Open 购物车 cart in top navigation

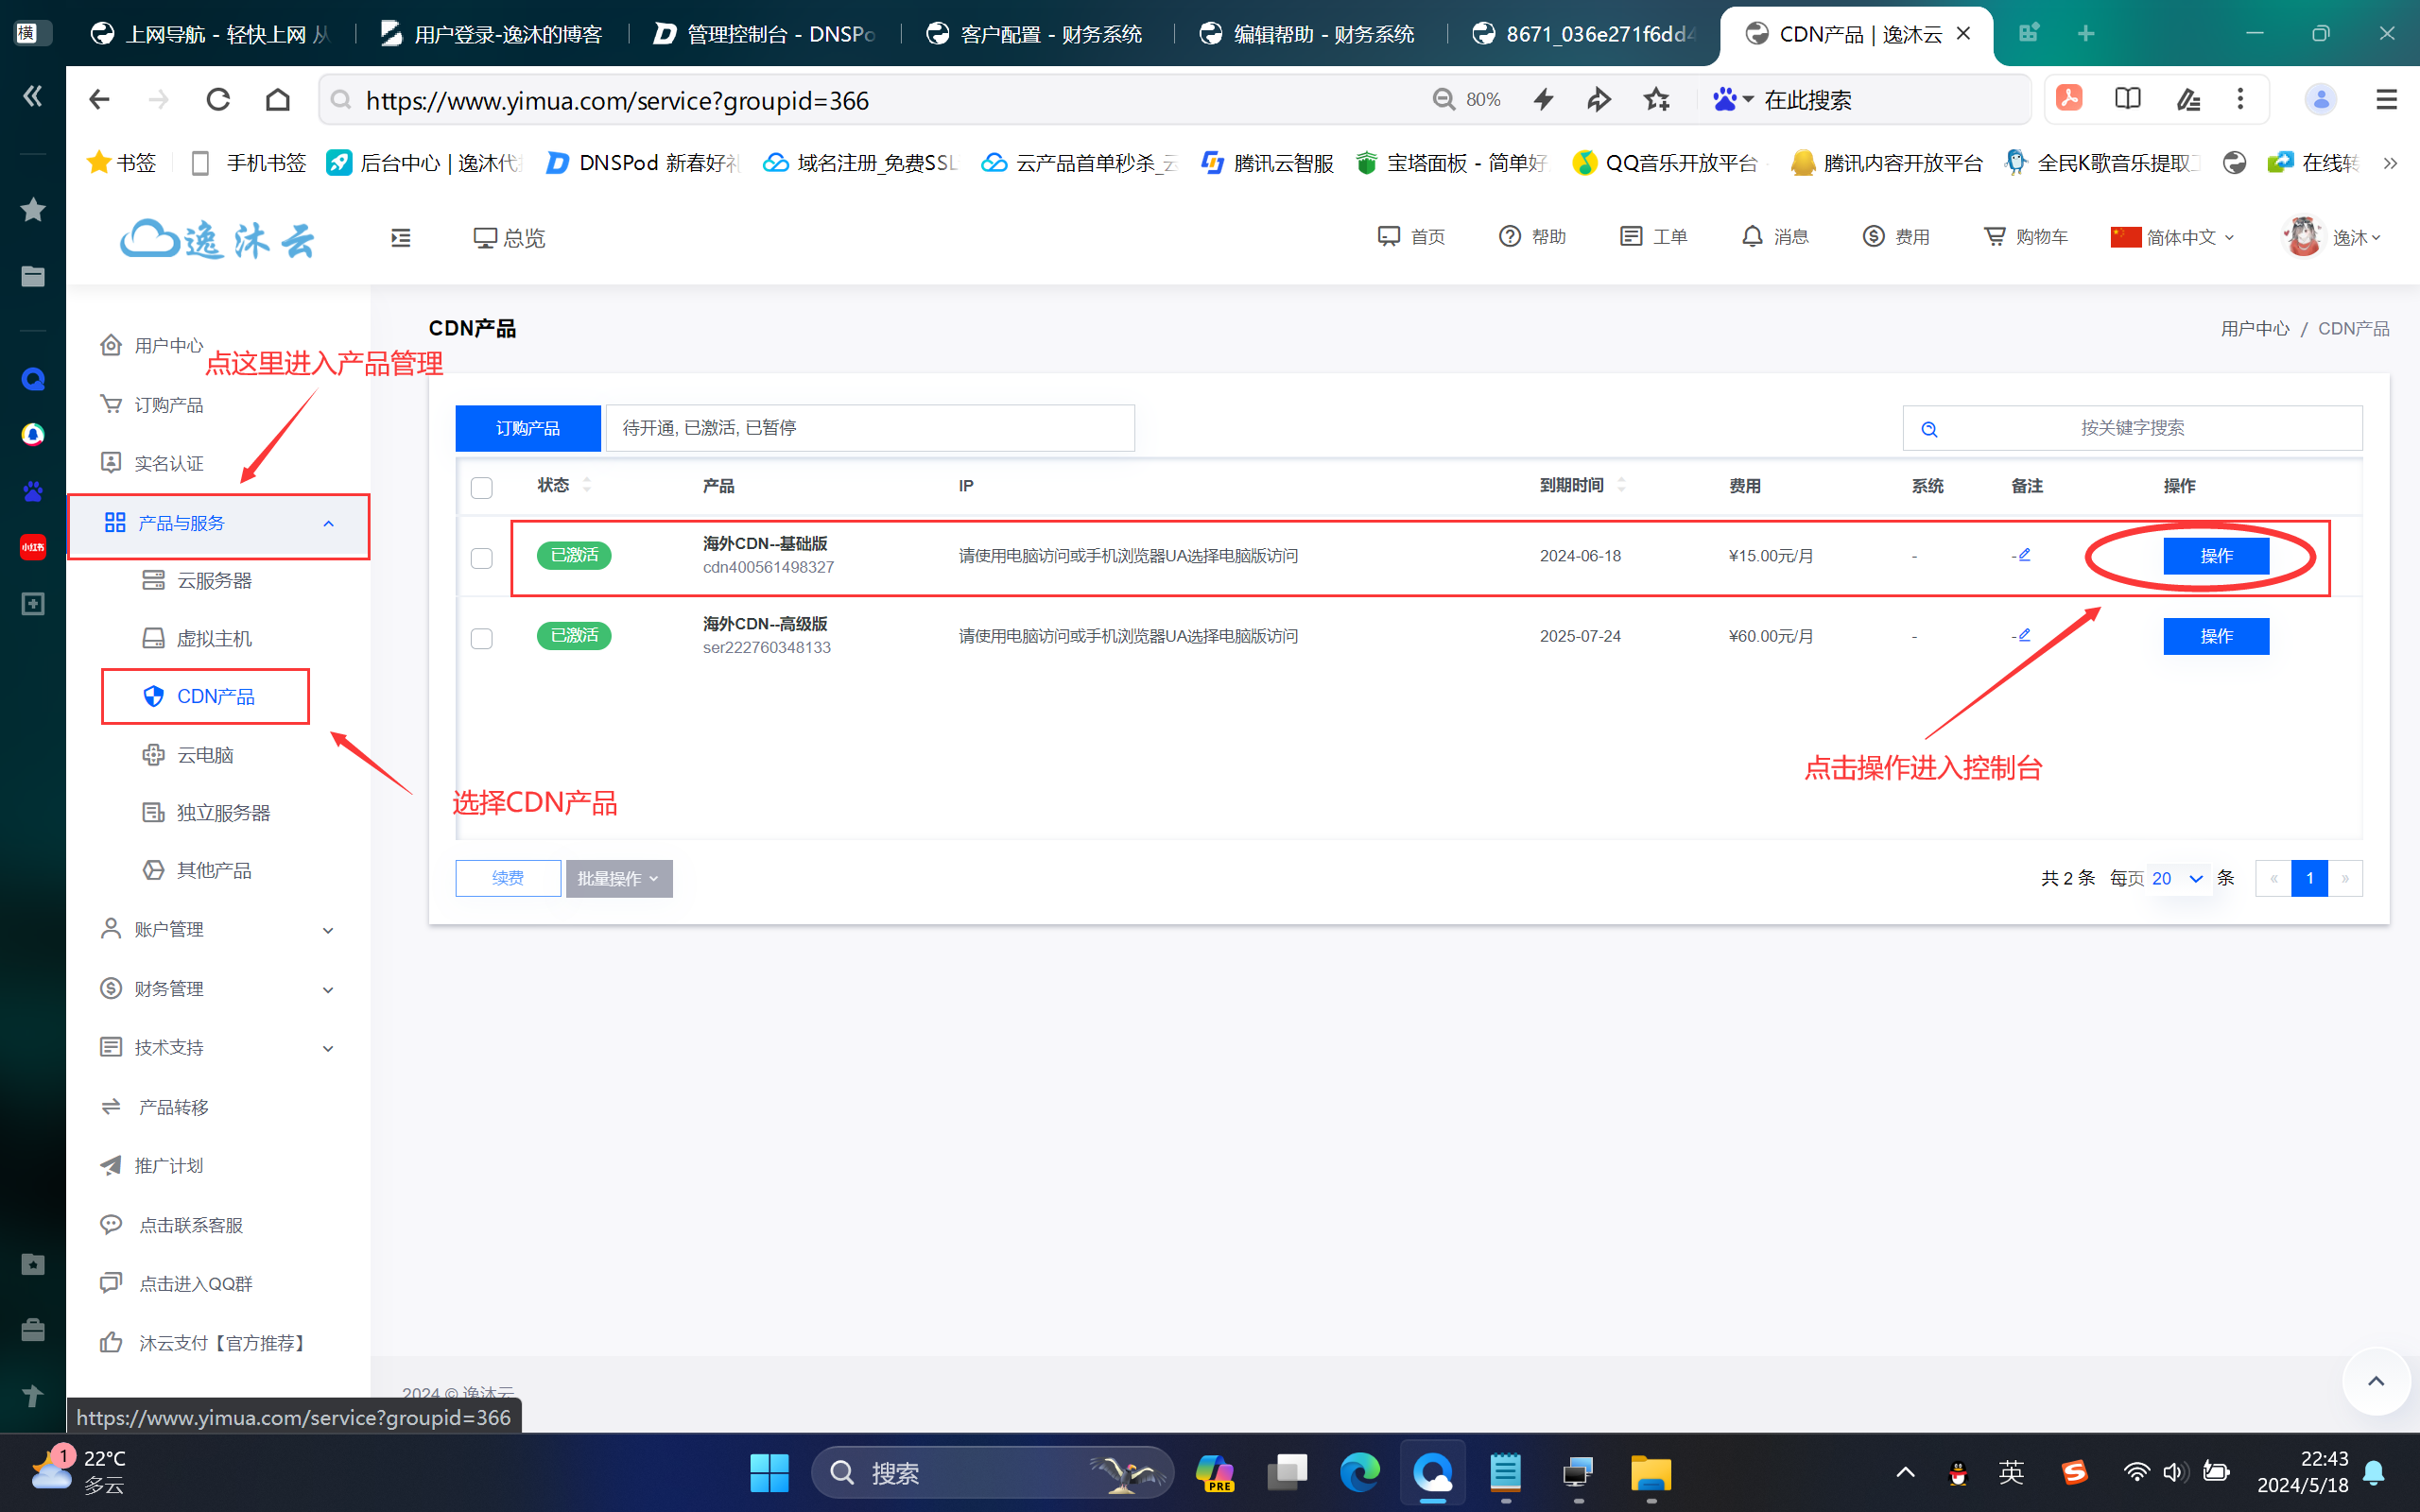click(2025, 237)
